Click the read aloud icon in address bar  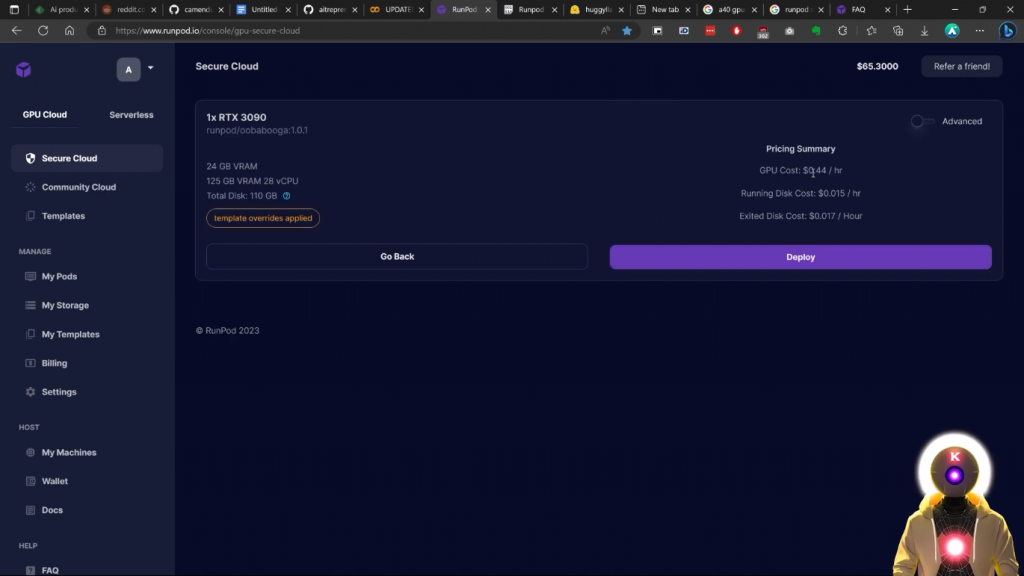[605, 31]
